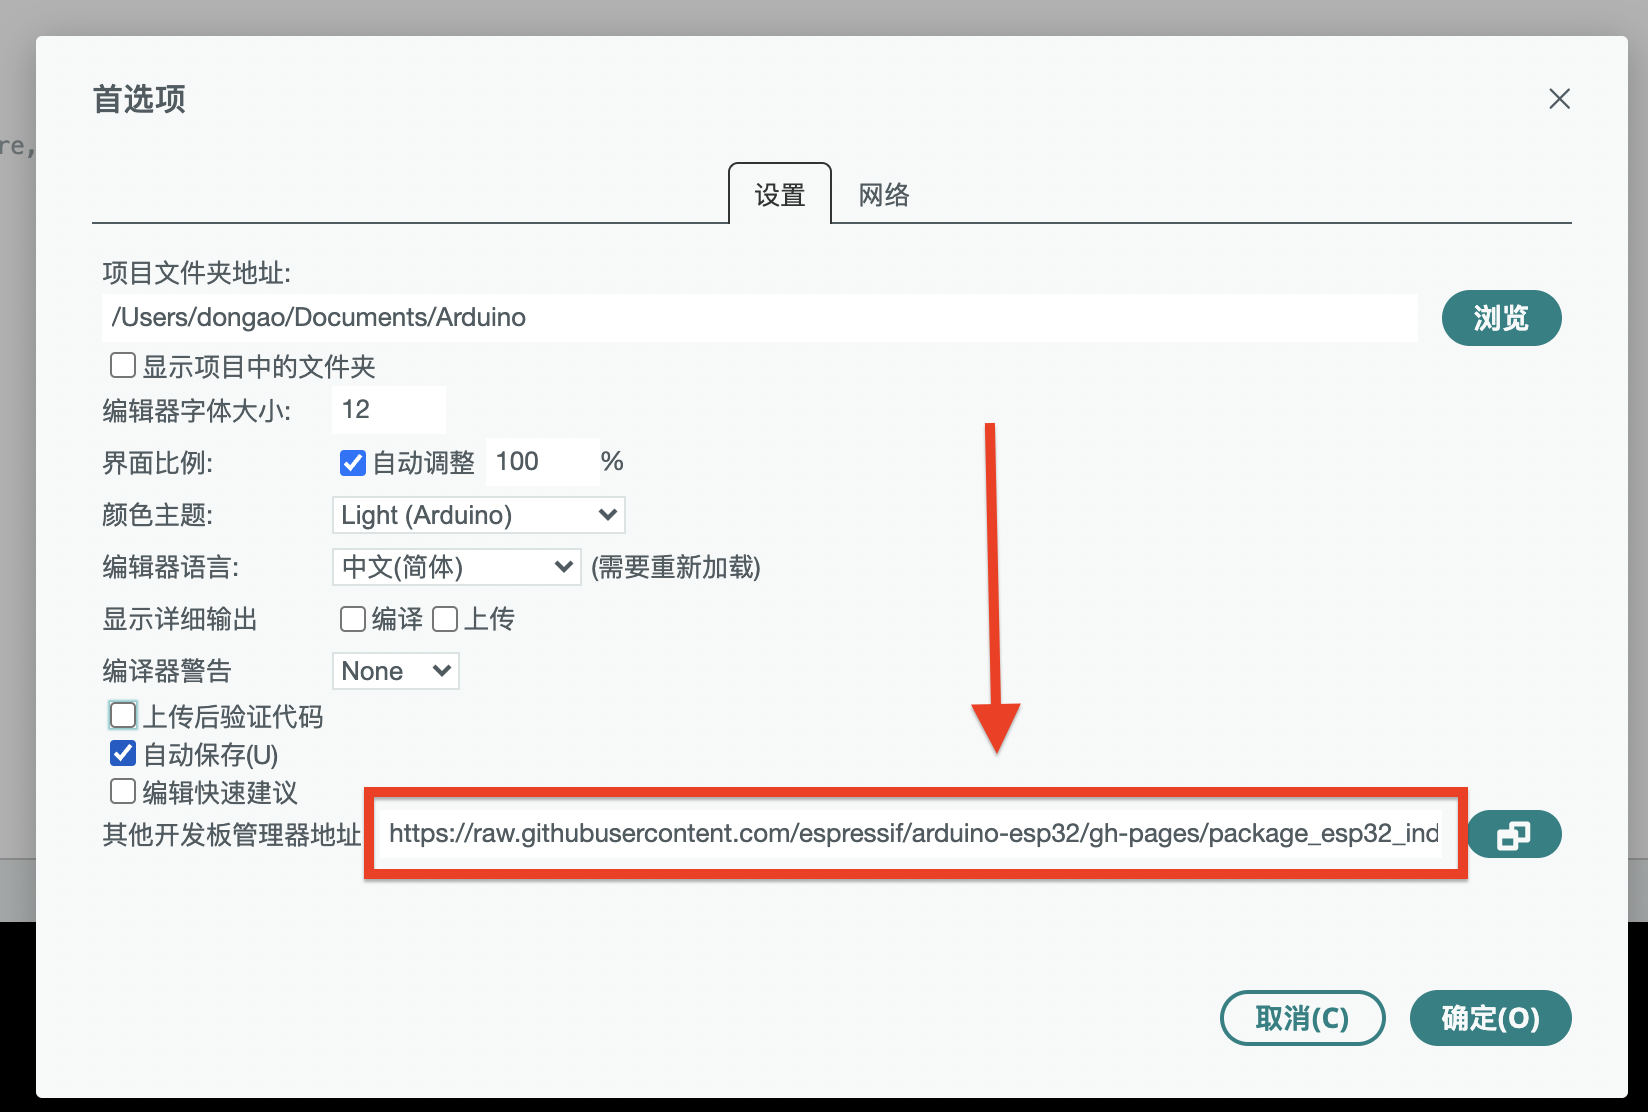Image resolution: width=1648 pixels, height=1112 pixels.
Task: Enable 显示项目中的文件夹 checkbox
Action: click(123, 365)
